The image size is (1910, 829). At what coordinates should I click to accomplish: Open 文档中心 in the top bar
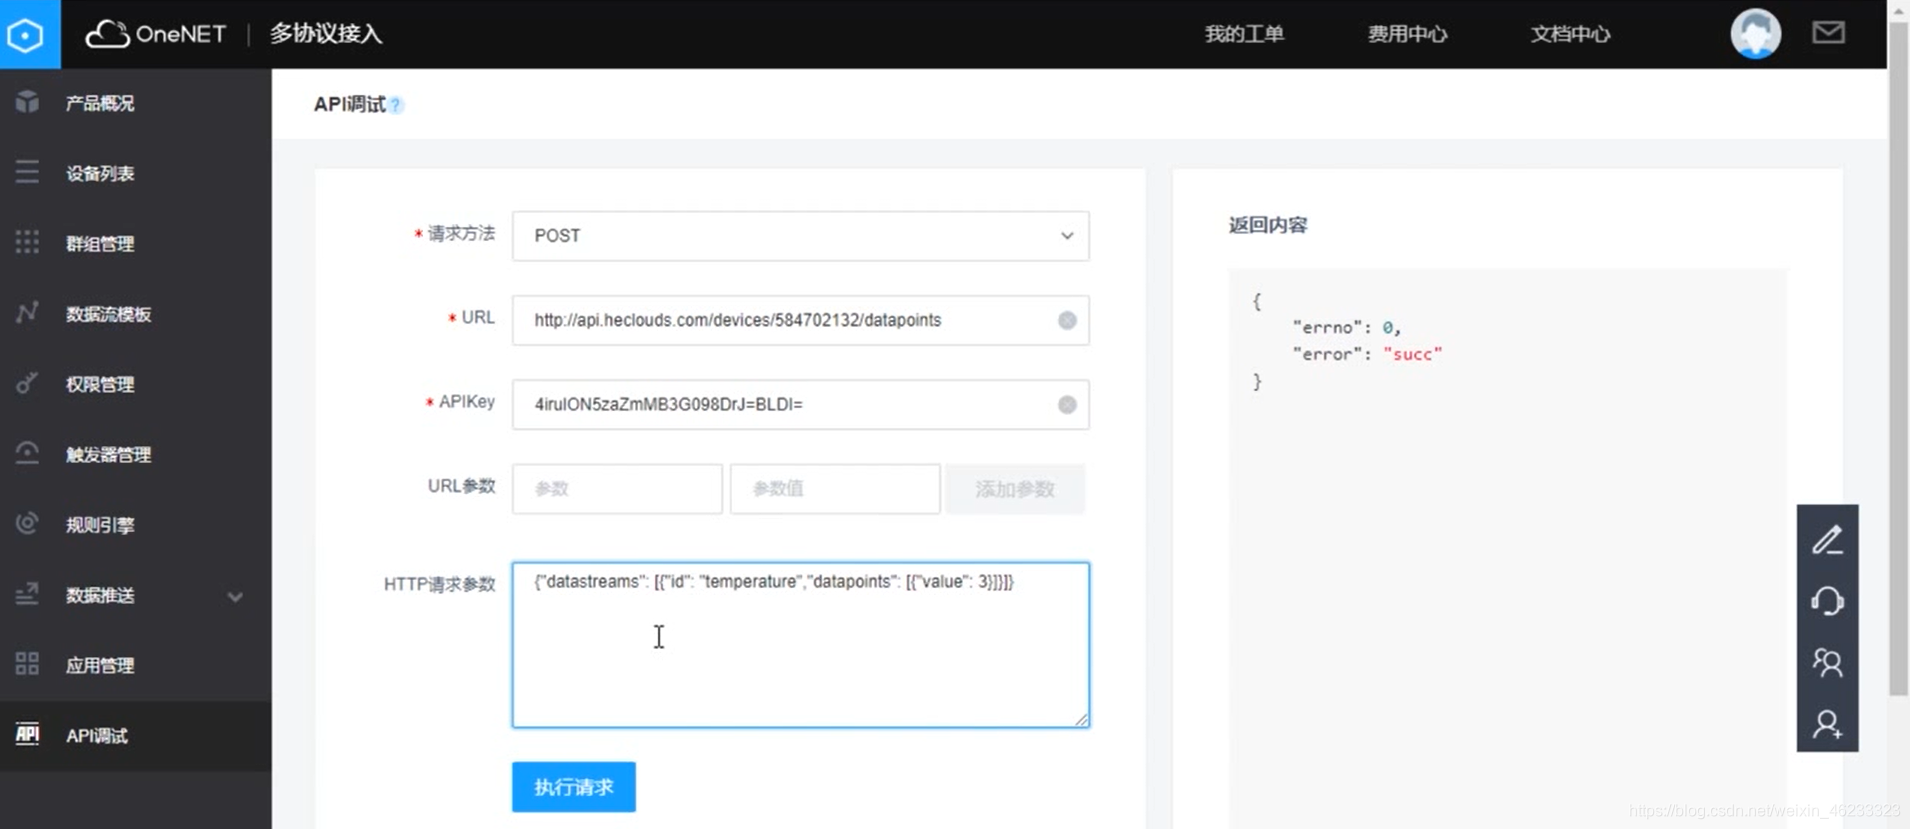(x=1570, y=34)
